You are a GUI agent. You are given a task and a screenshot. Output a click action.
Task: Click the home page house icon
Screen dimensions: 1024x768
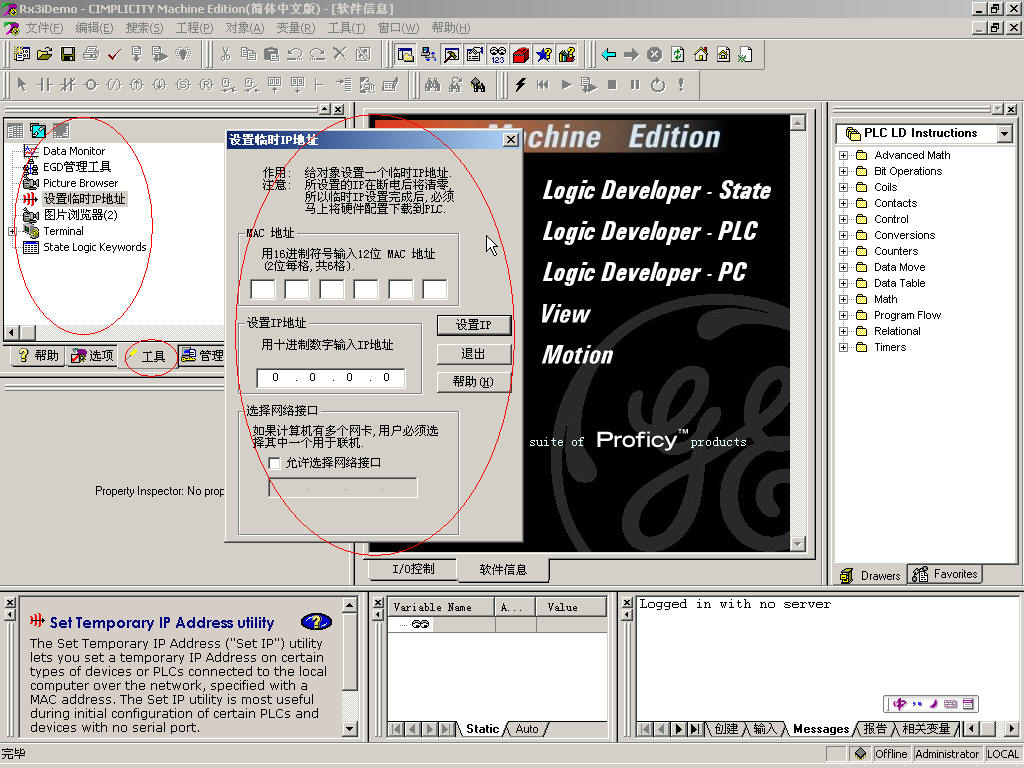701,55
